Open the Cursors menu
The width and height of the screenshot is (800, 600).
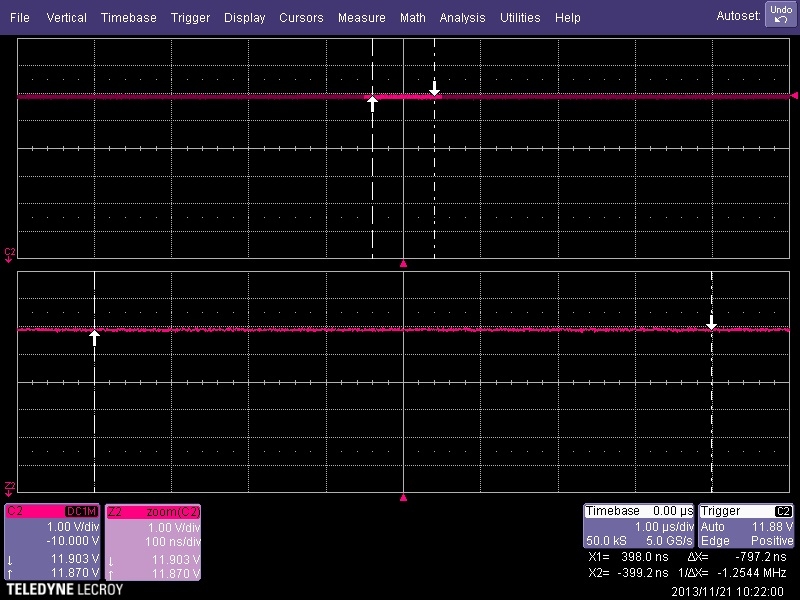click(x=301, y=17)
